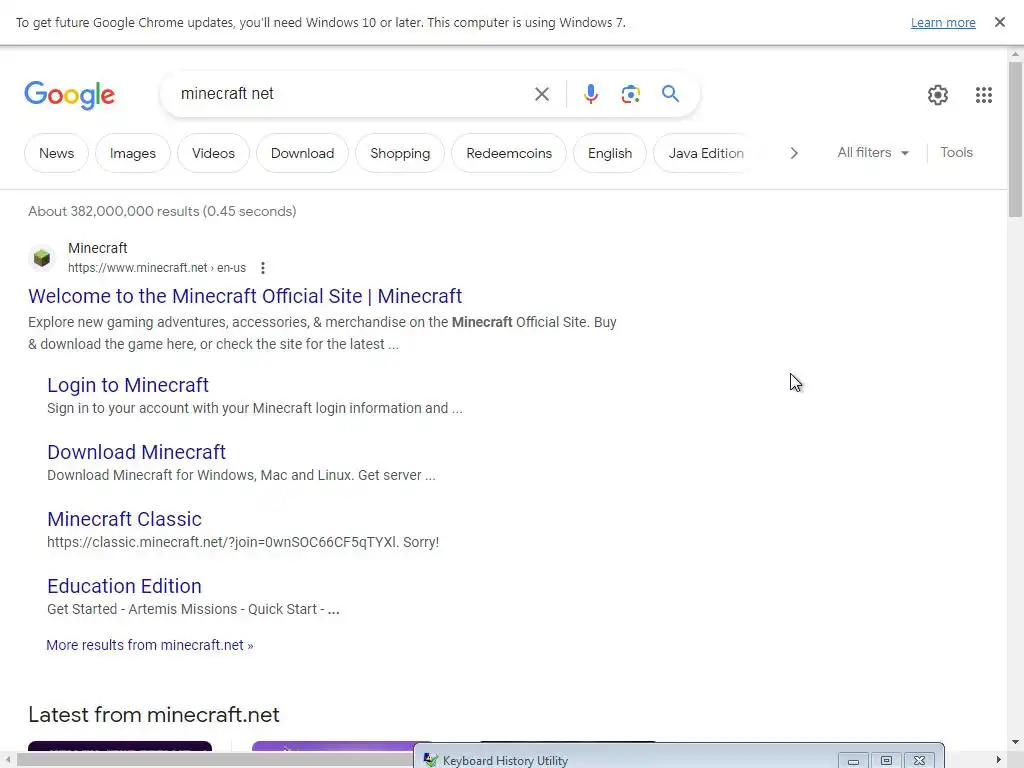Screen dimensions: 1024x768
Task: Restore the Keyboard History Utility window
Action: pos(886,761)
